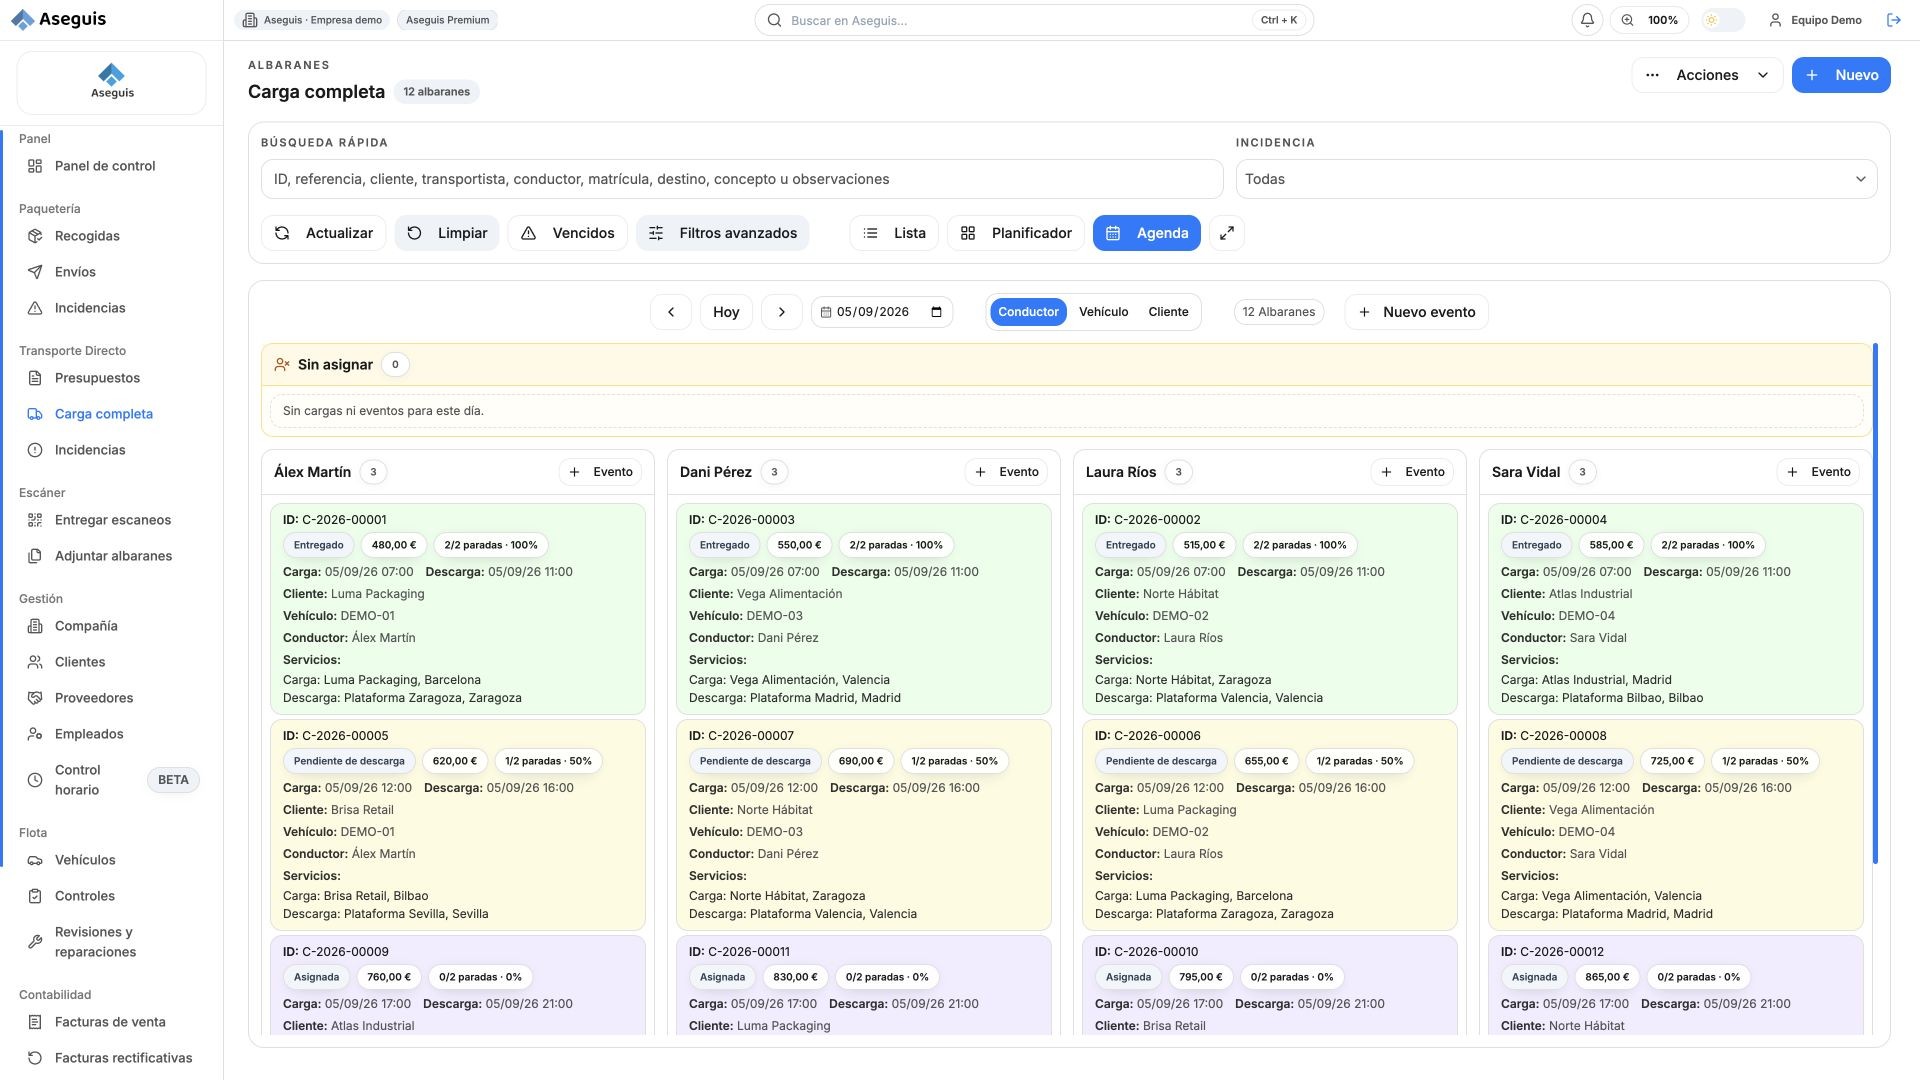This screenshot has width=1920, height=1080.
Task: Open the Incidencia Todas dropdown
Action: pyautogui.click(x=1556, y=179)
